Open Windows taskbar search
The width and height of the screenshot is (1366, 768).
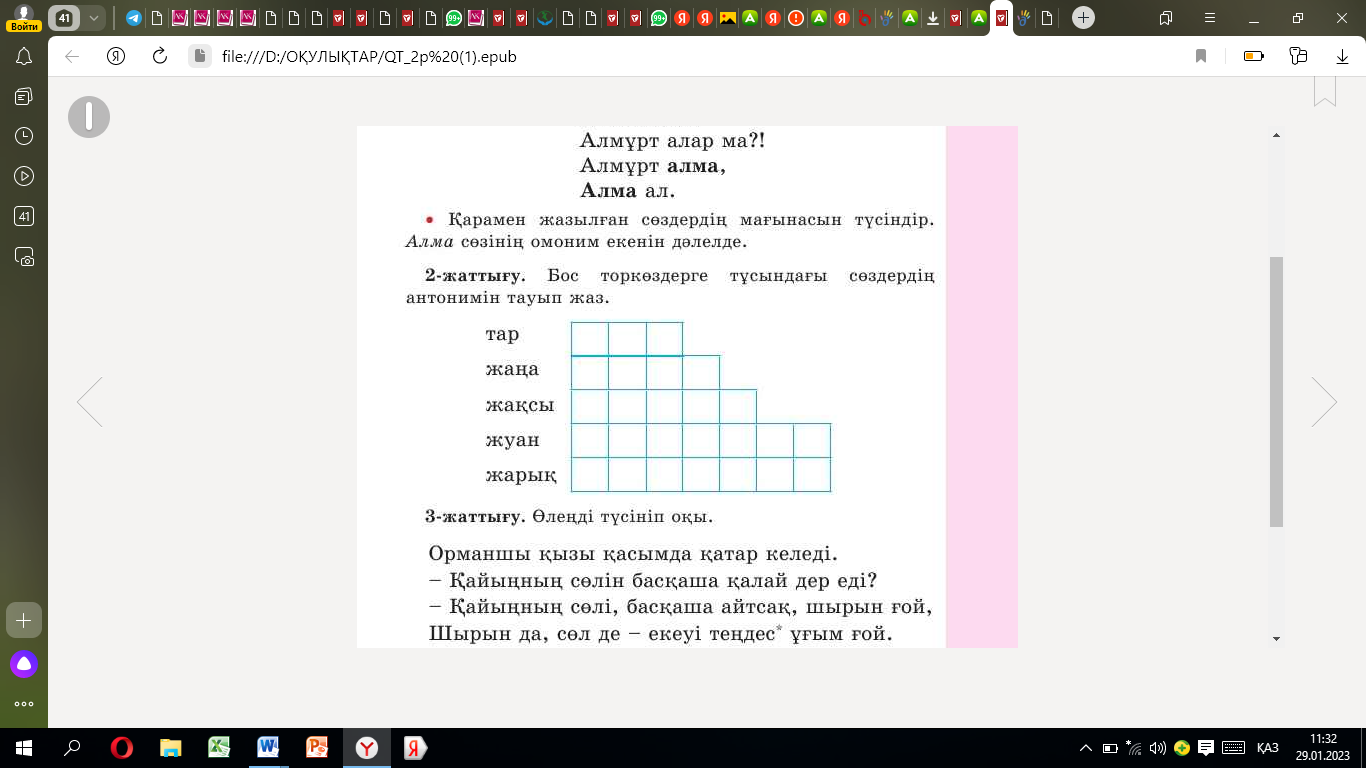tap(72, 747)
